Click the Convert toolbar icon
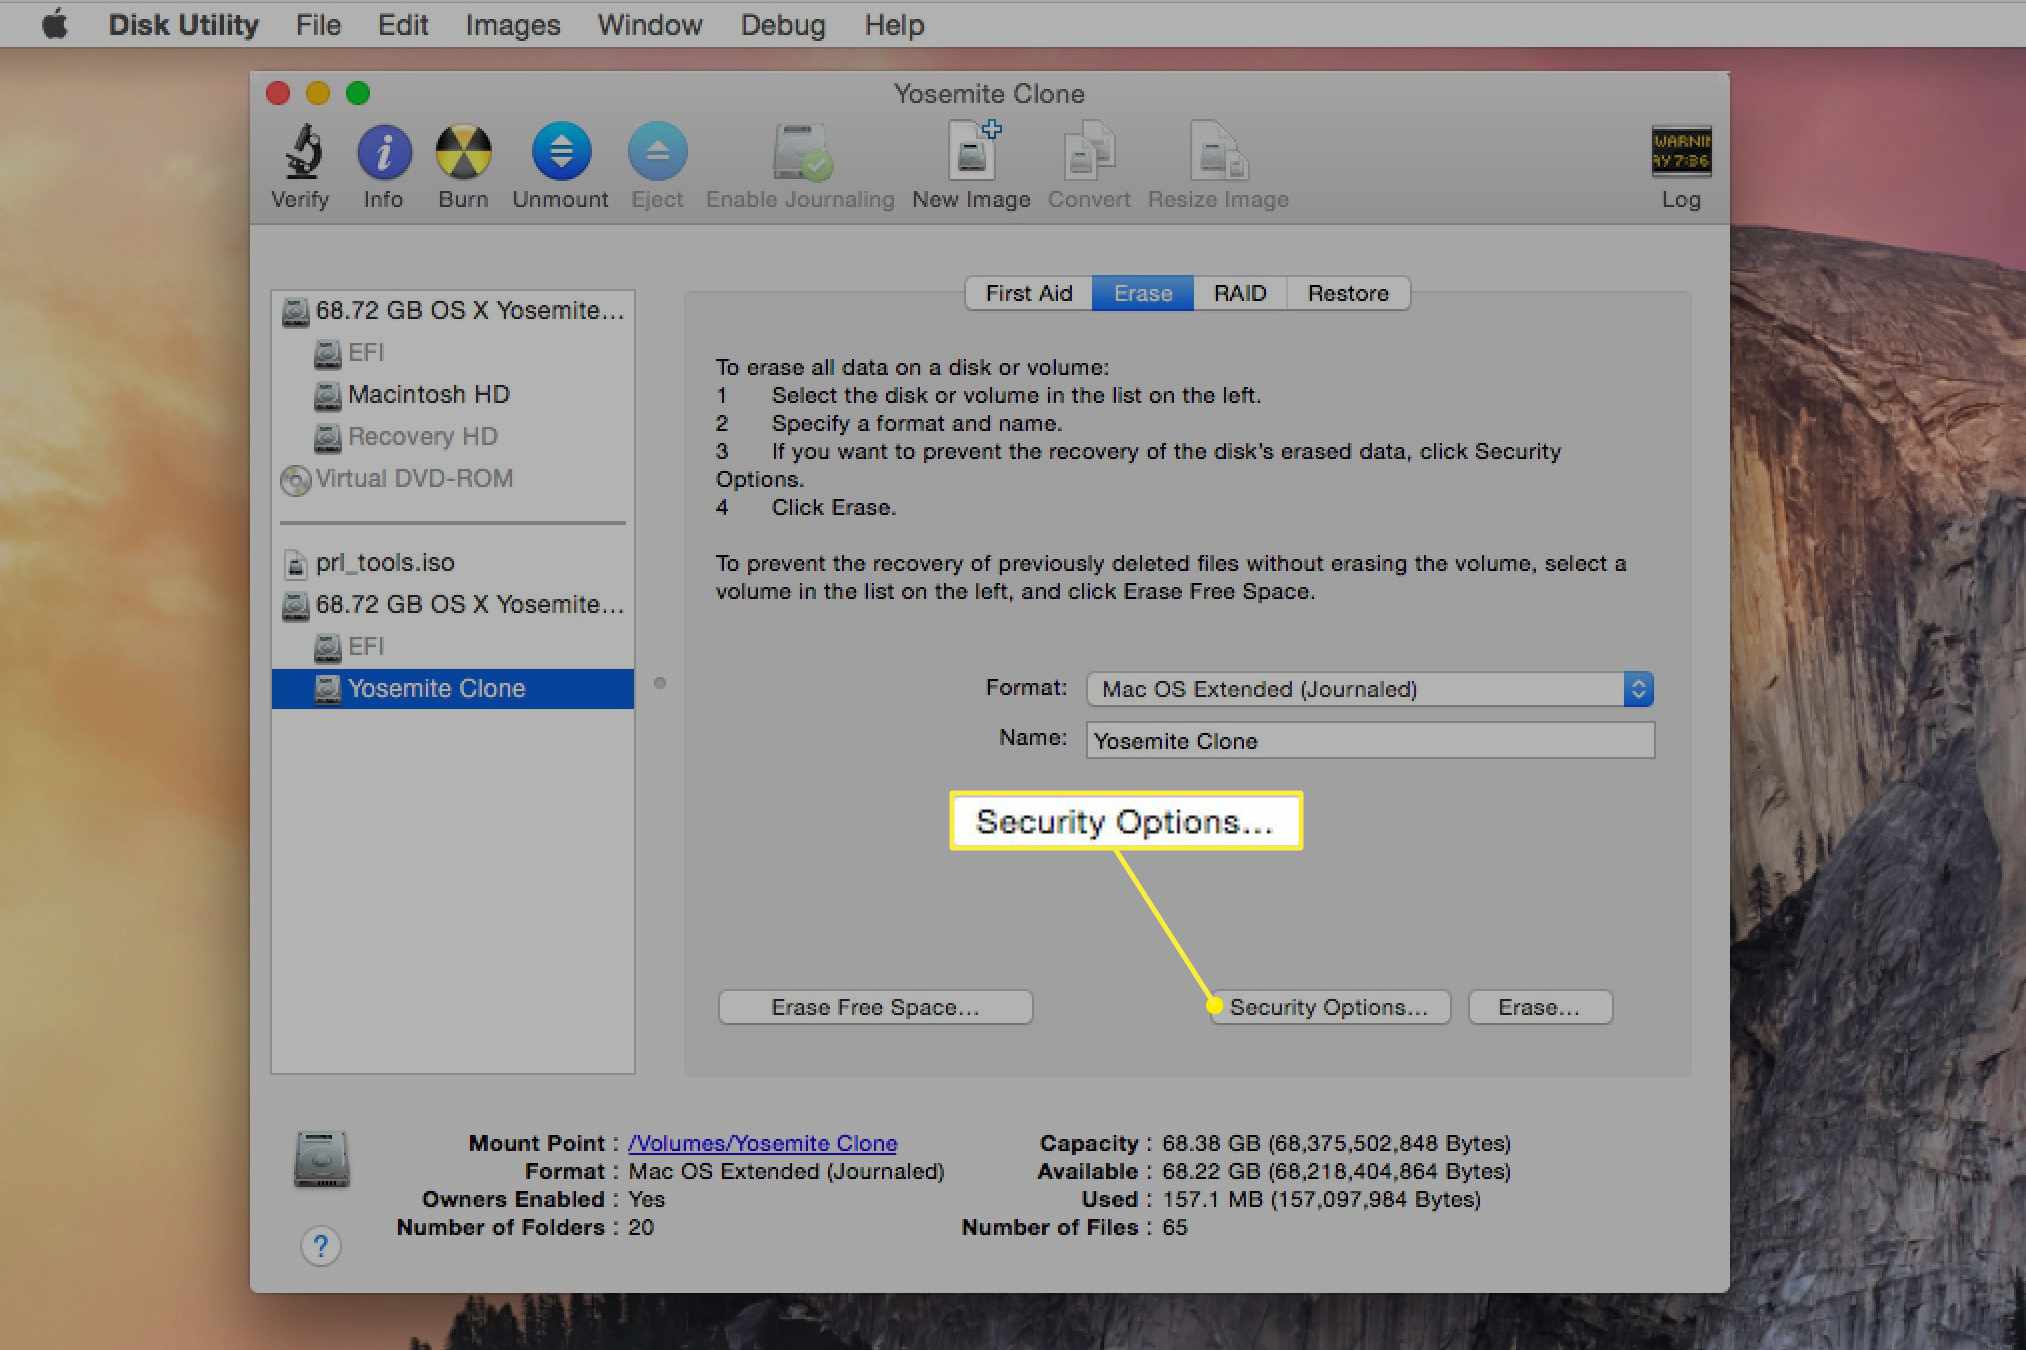 pos(1089,152)
